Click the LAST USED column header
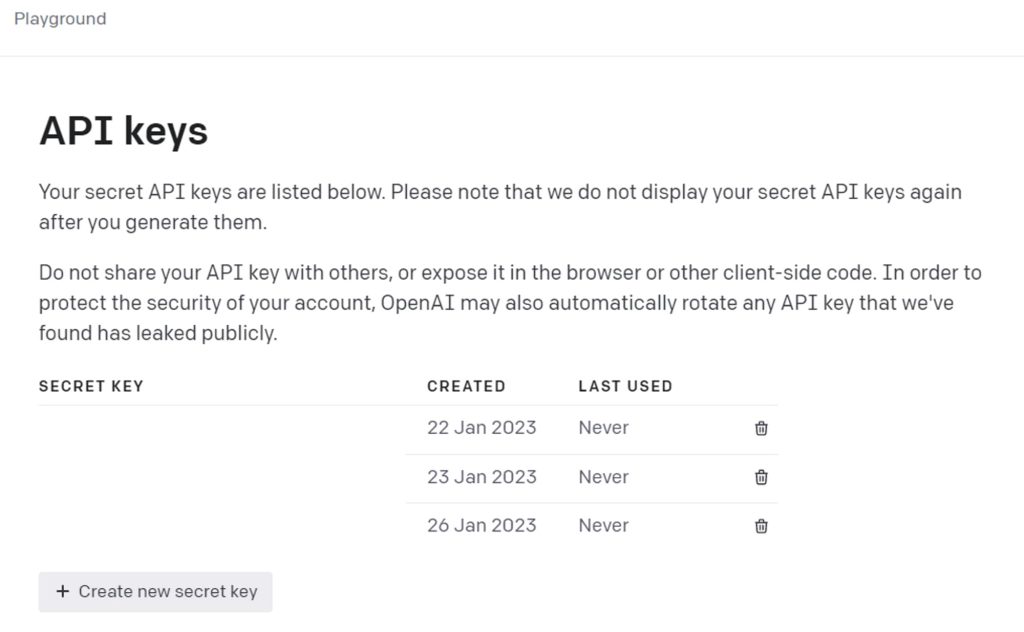The image size is (1024, 632). coord(625,386)
